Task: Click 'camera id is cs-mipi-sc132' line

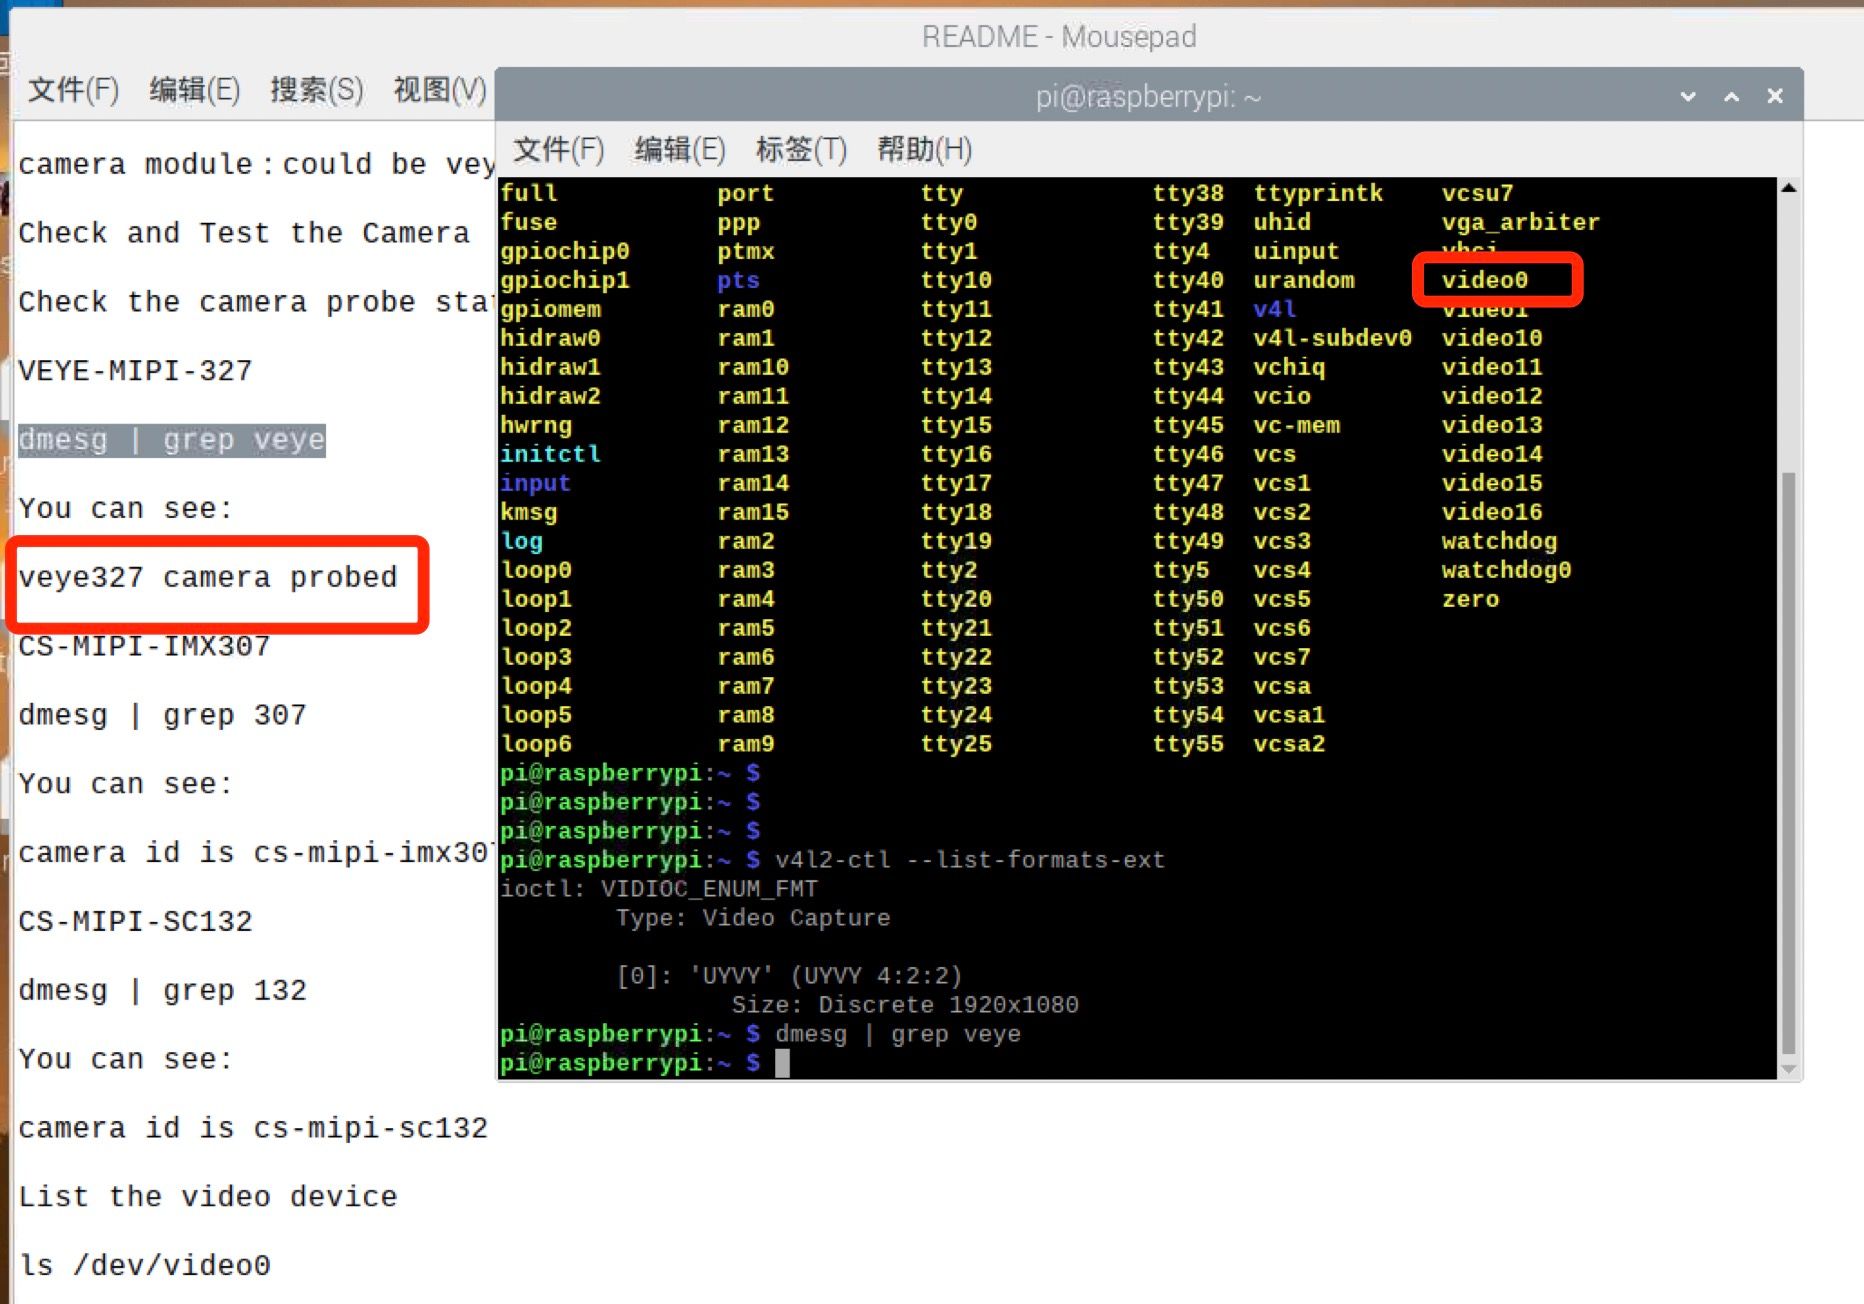Action: pyautogui.click(x=253, y=1128)
